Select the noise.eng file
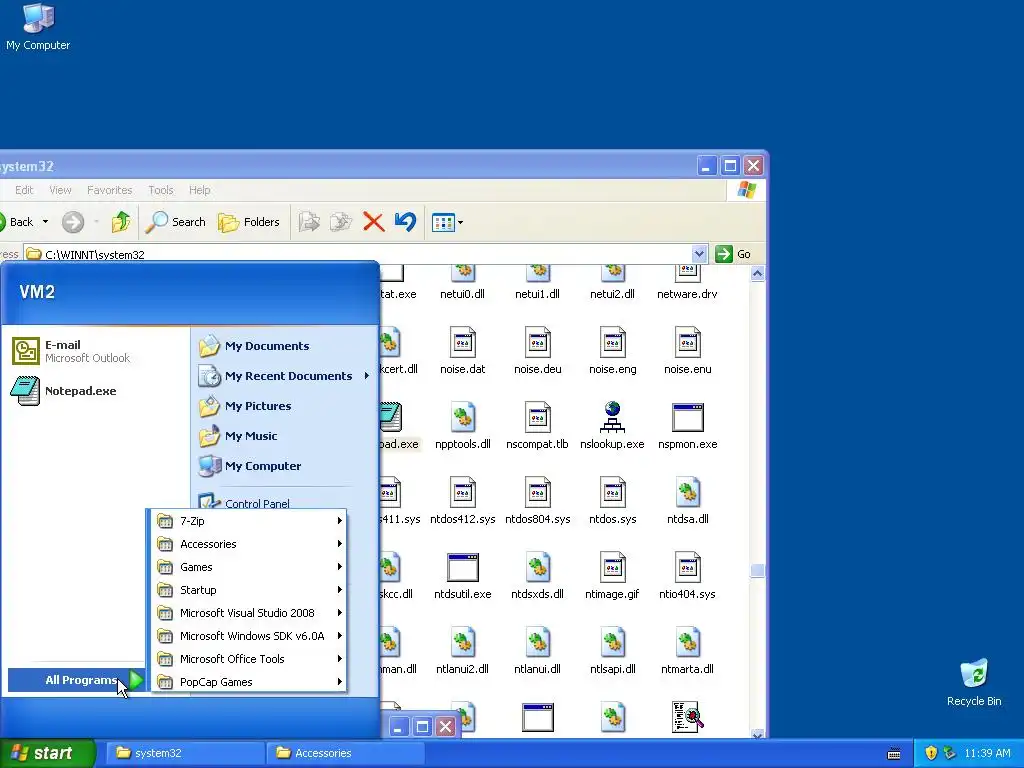The height and width of the screenshot is (768, 1024). (613, 351)
